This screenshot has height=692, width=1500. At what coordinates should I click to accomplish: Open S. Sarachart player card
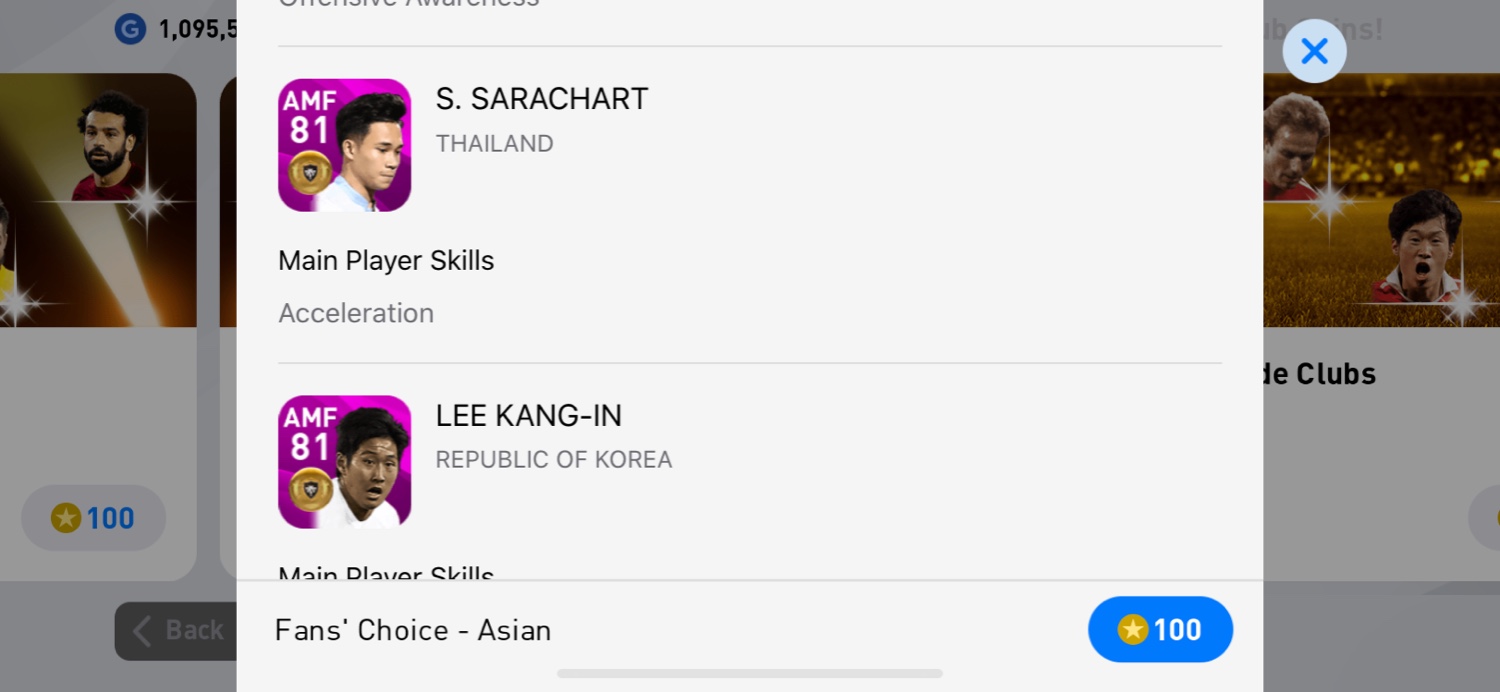tap(344, 145)
